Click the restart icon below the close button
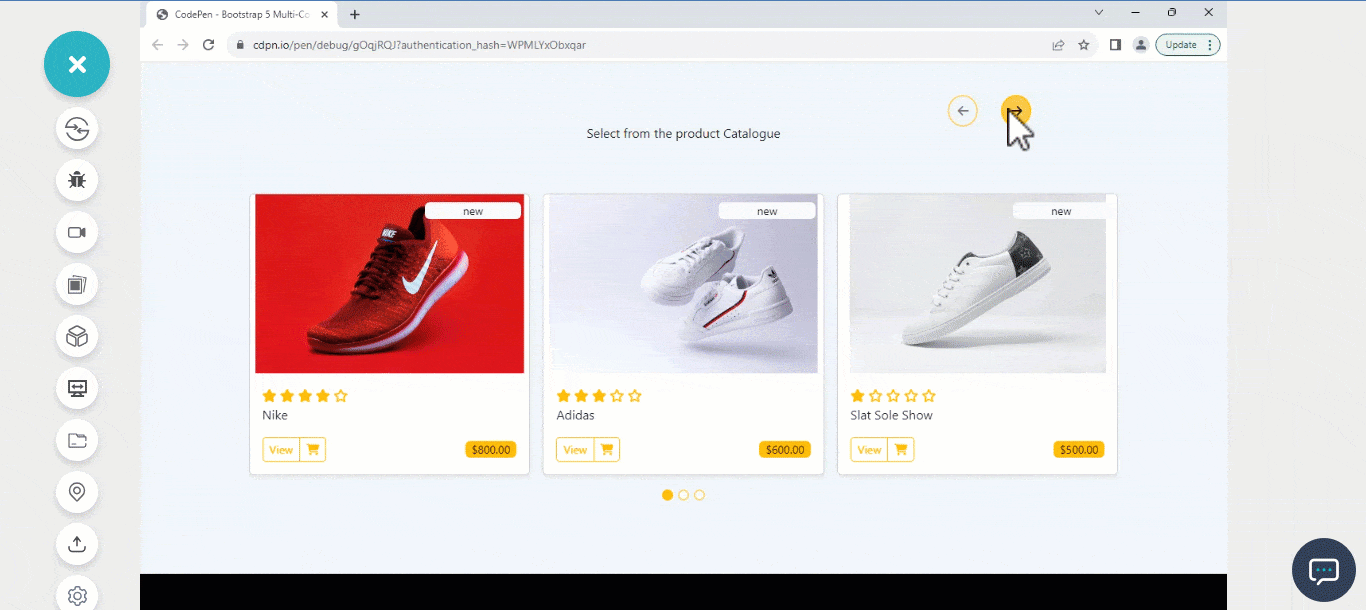This screenshot has height=610, width=1366. (77, 128)
